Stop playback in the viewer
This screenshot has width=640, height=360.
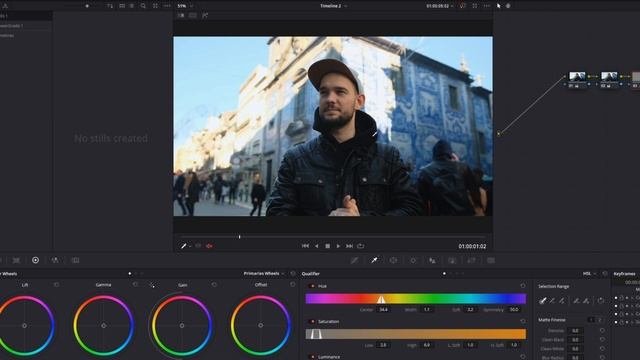click(327, 246)
